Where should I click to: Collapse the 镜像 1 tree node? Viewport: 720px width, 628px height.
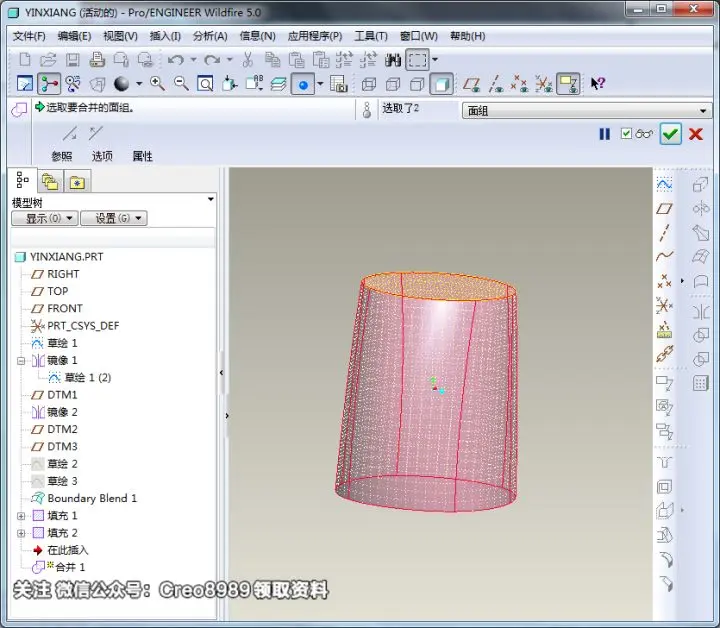[21, 361]
